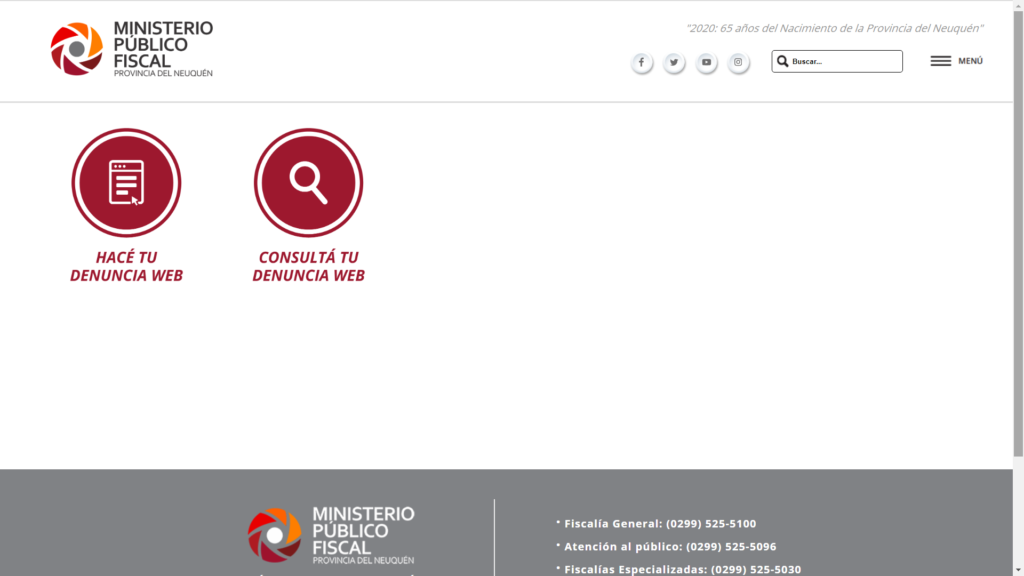Screen dimensions: 1024x576
Task: Click the Ministerio Público Fiscal header logo
Action: point(132,48)
